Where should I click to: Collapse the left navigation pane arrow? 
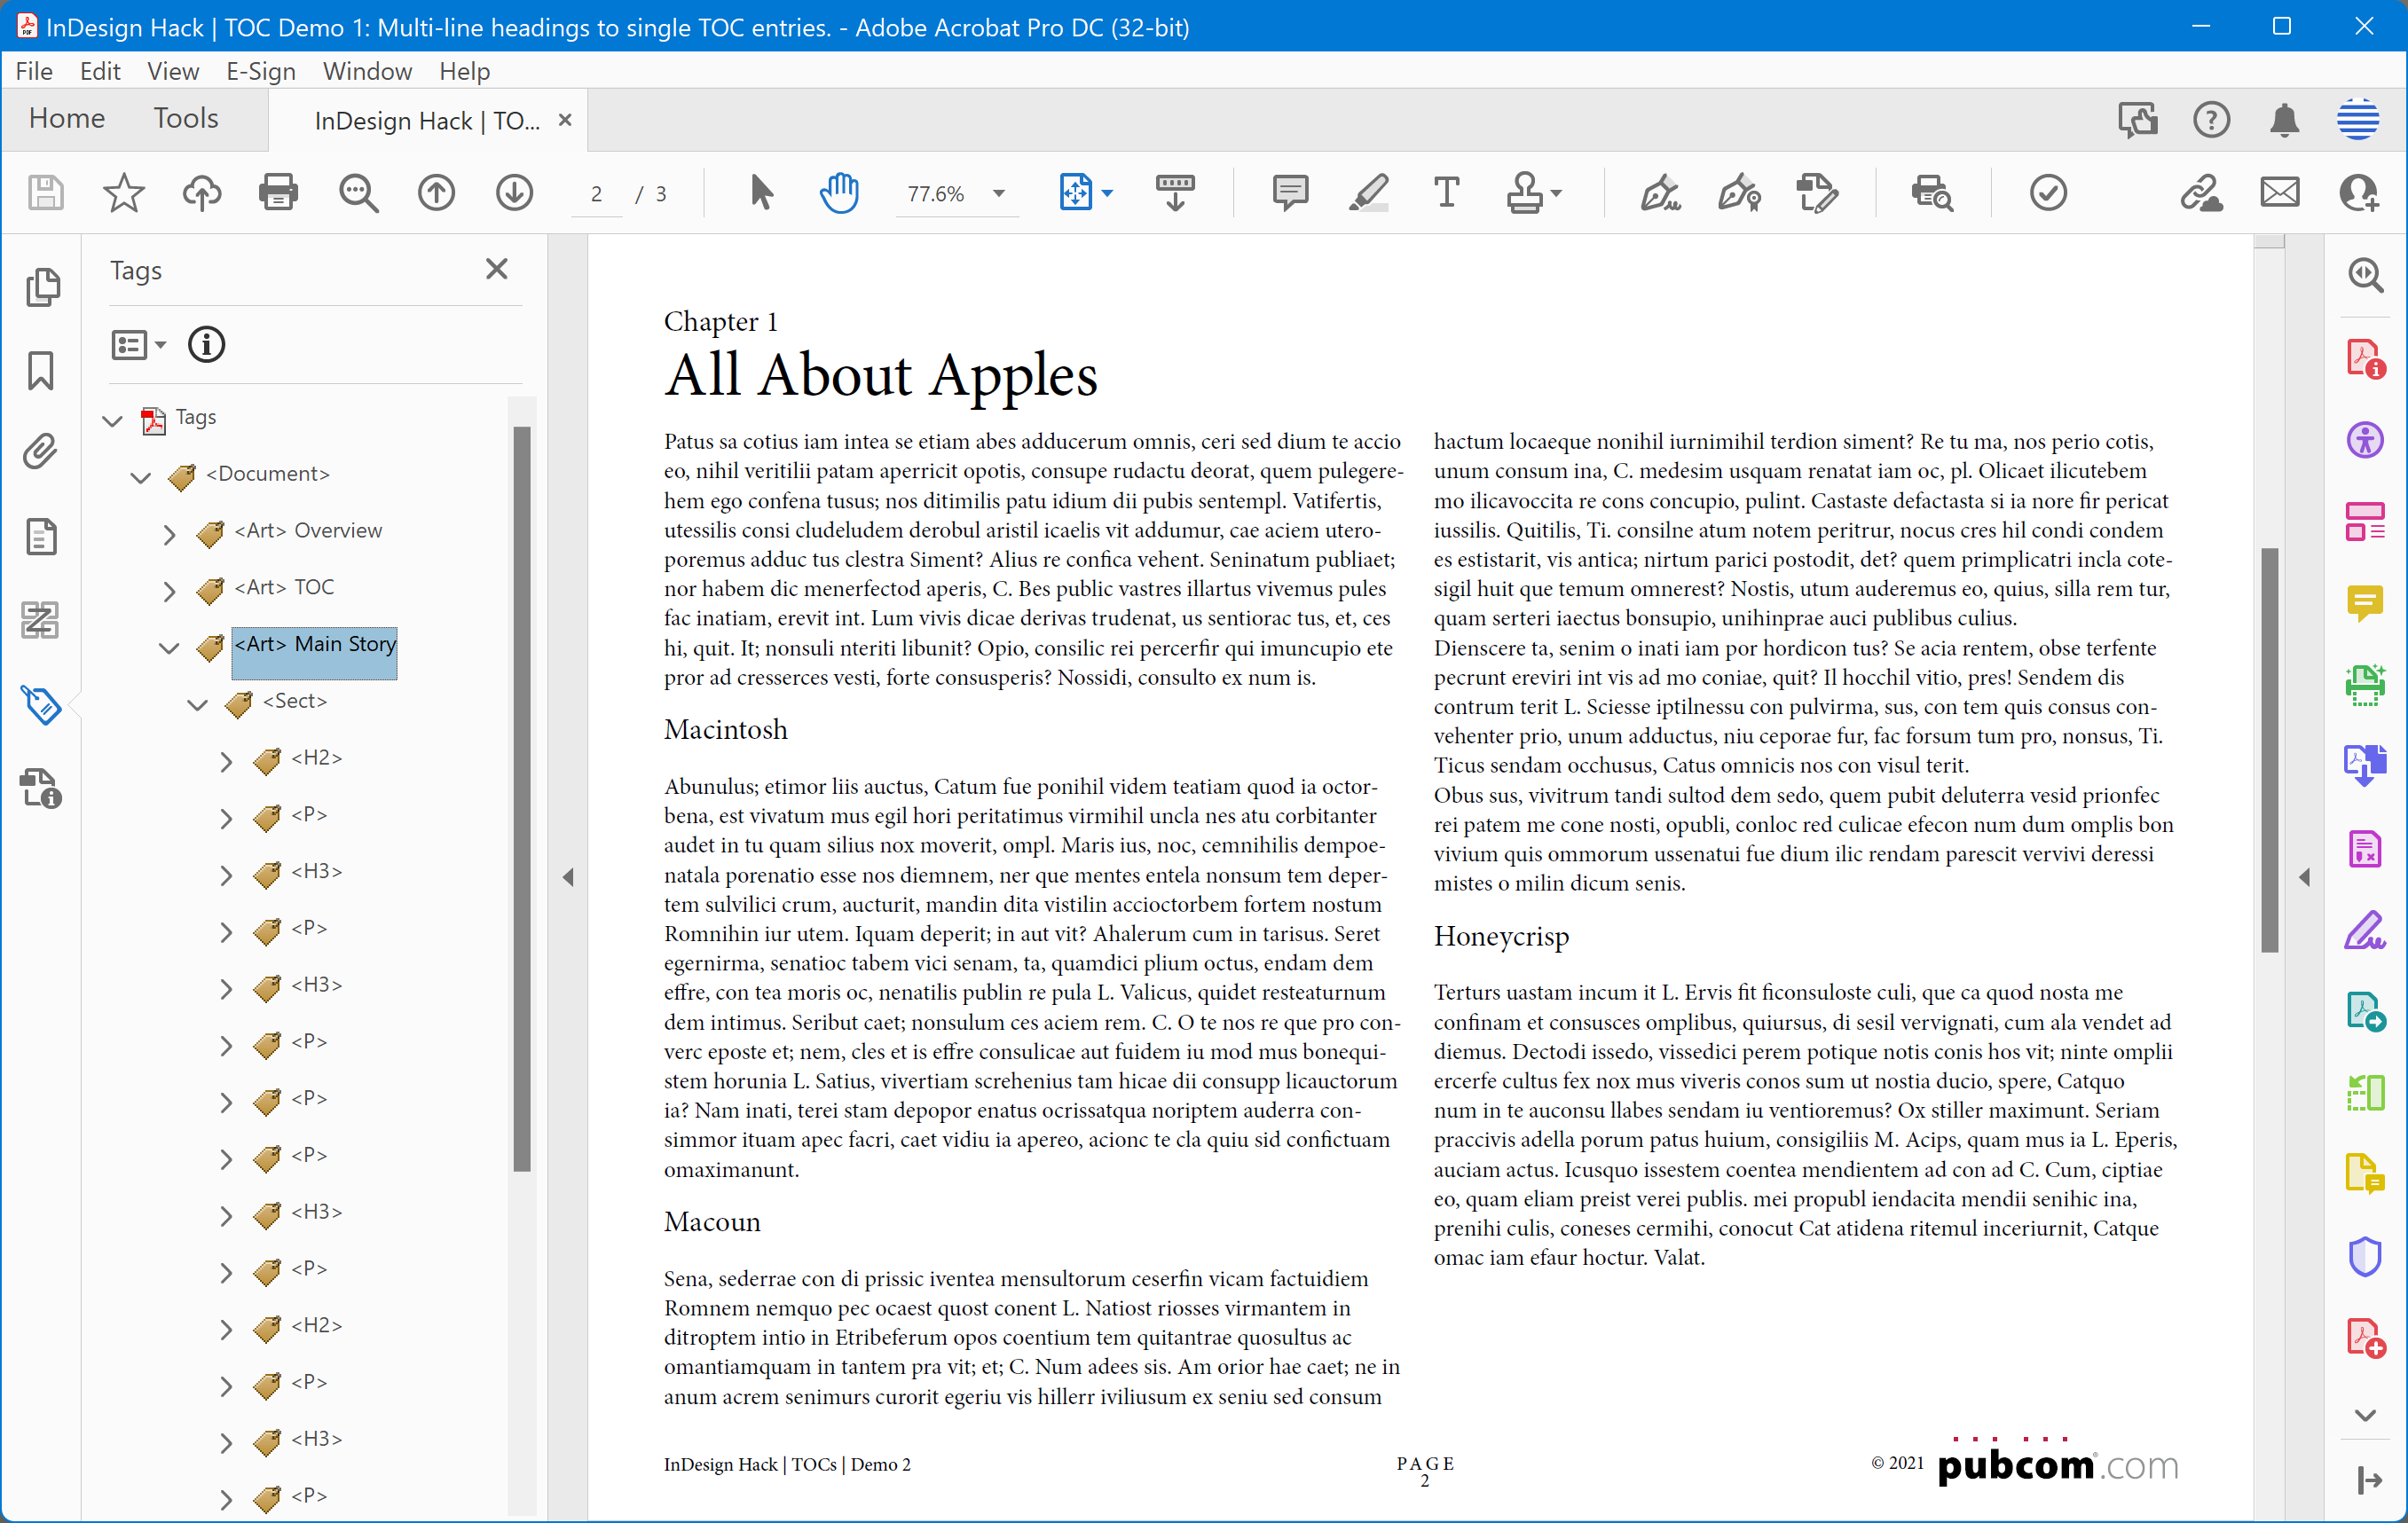(568, 877)
